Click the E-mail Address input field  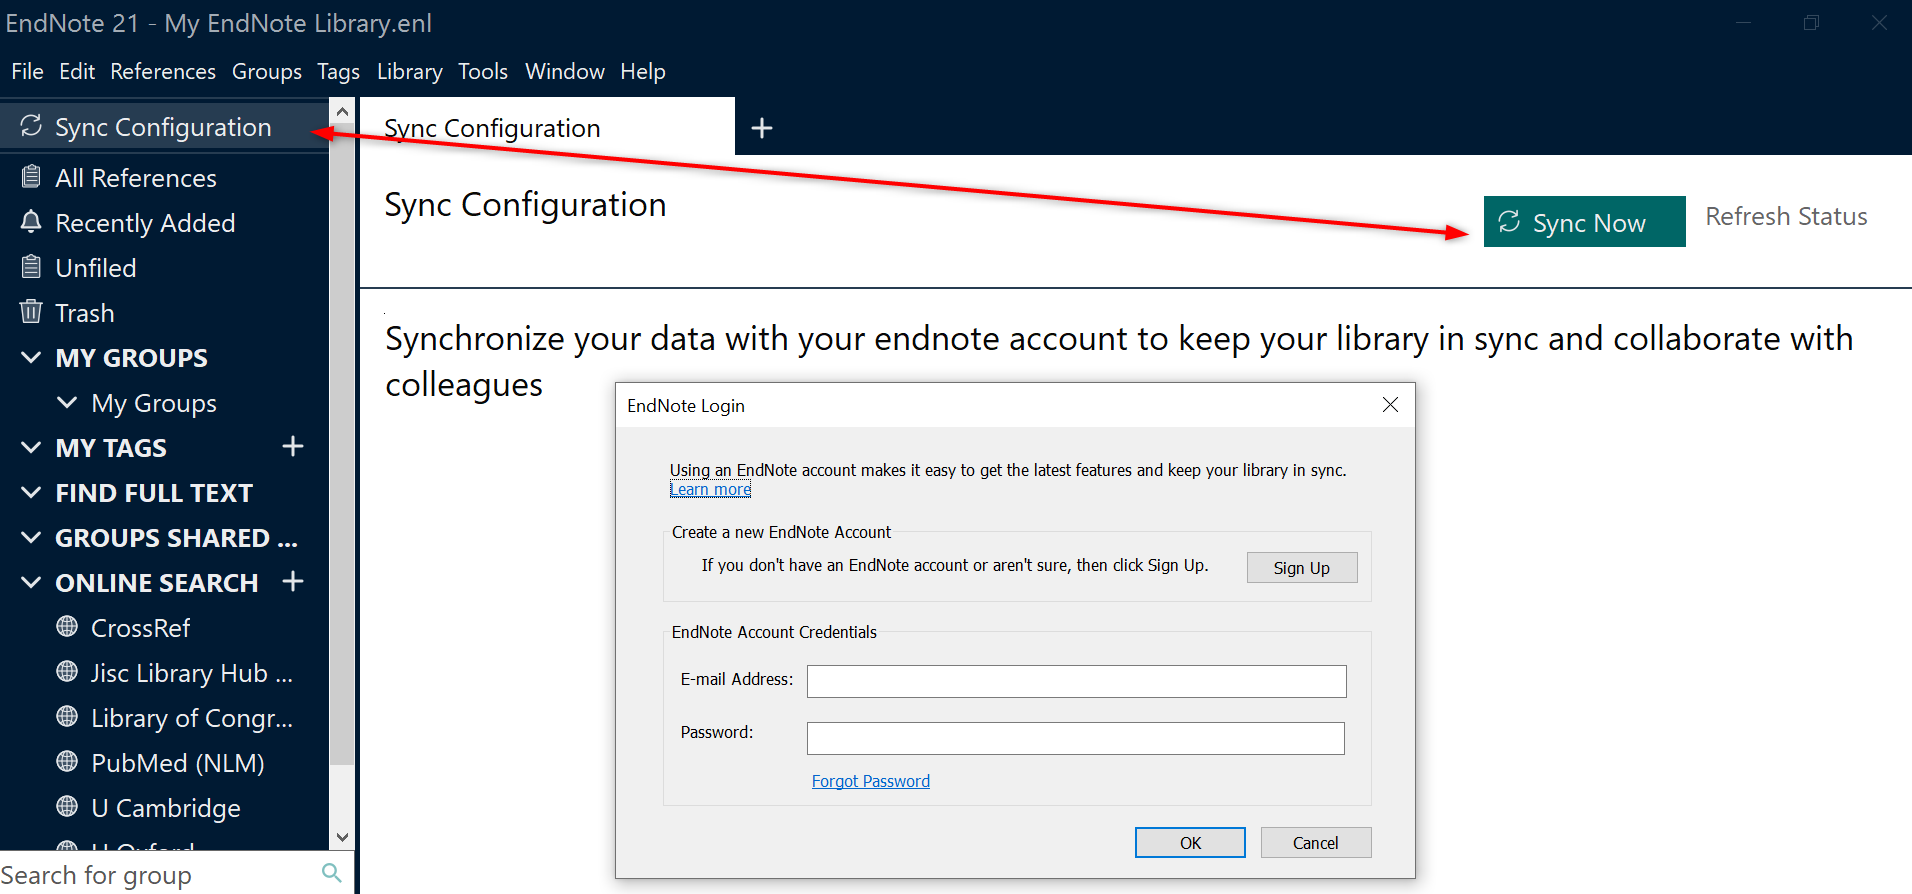pyautogui.click(x=1076, y=681)
